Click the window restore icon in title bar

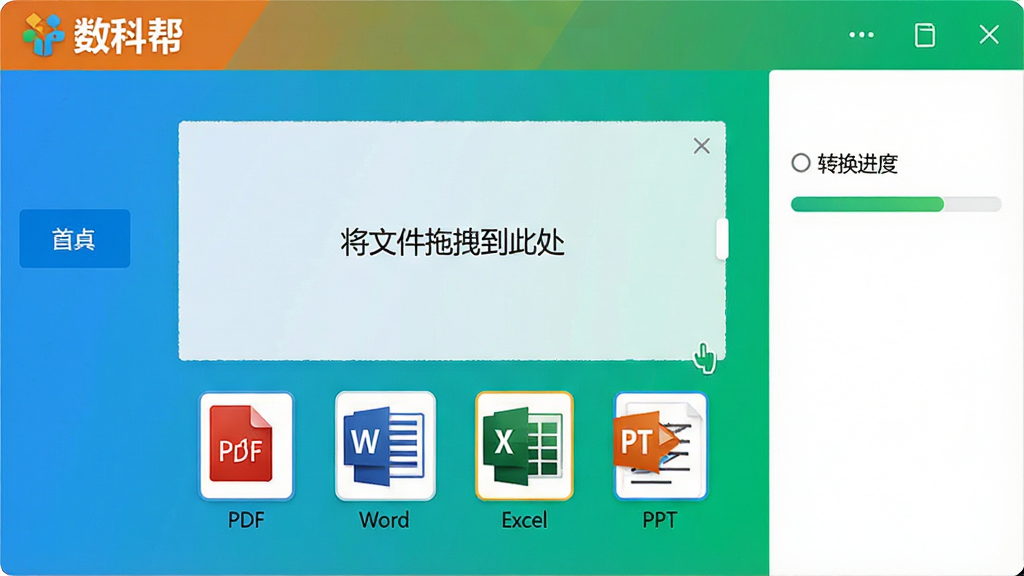click(x=925, y=35)
